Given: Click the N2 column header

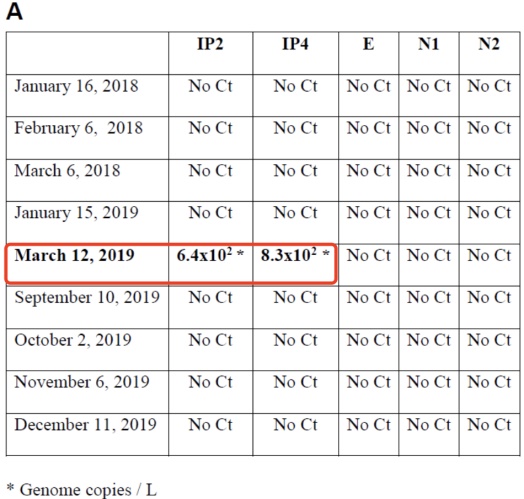Looking at the screenshot, I should tap(489, 44).
